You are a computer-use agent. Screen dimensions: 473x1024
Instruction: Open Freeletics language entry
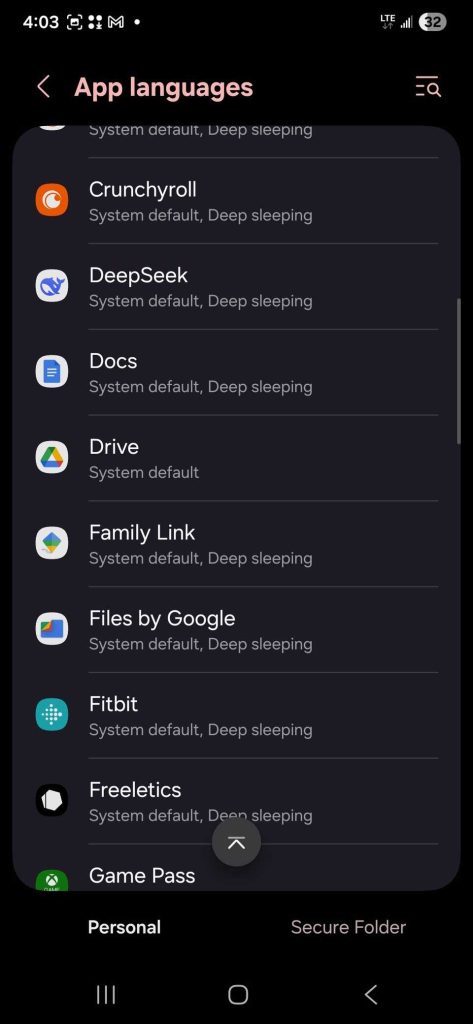point(236,801)
